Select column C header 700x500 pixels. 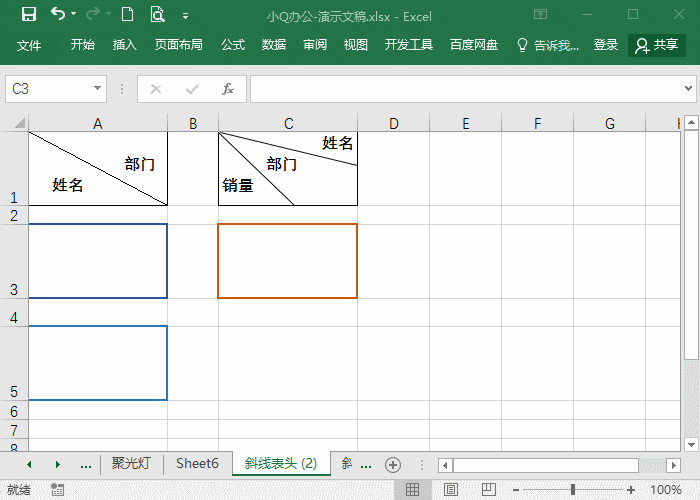tap(288, 123)
